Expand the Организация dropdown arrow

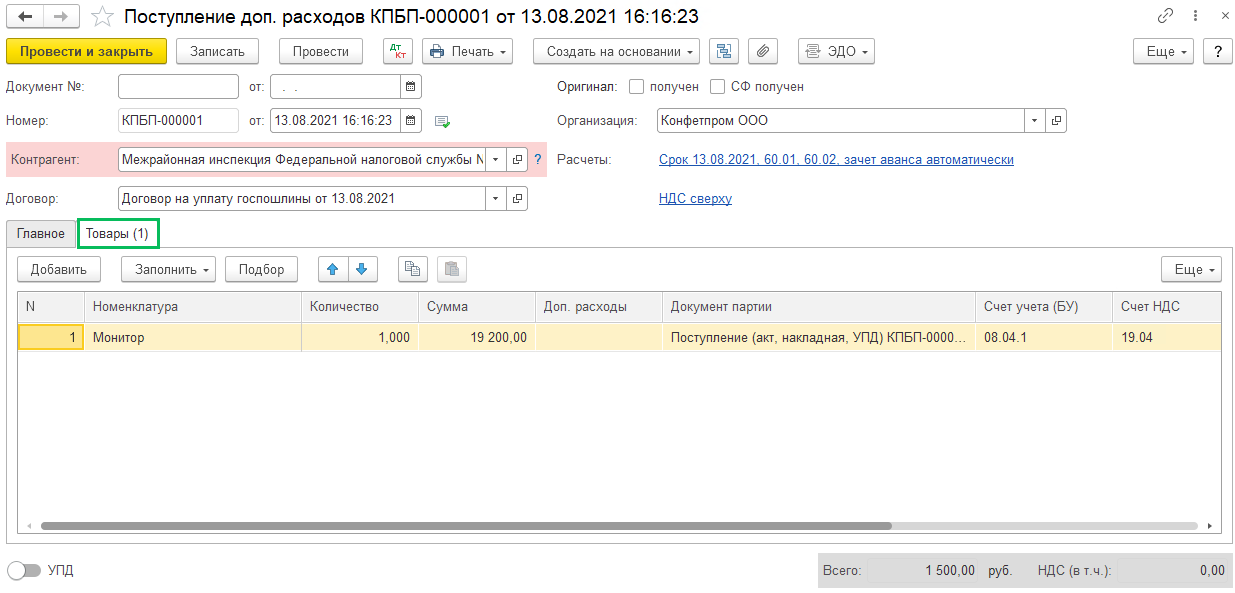tap(1034, 121)
